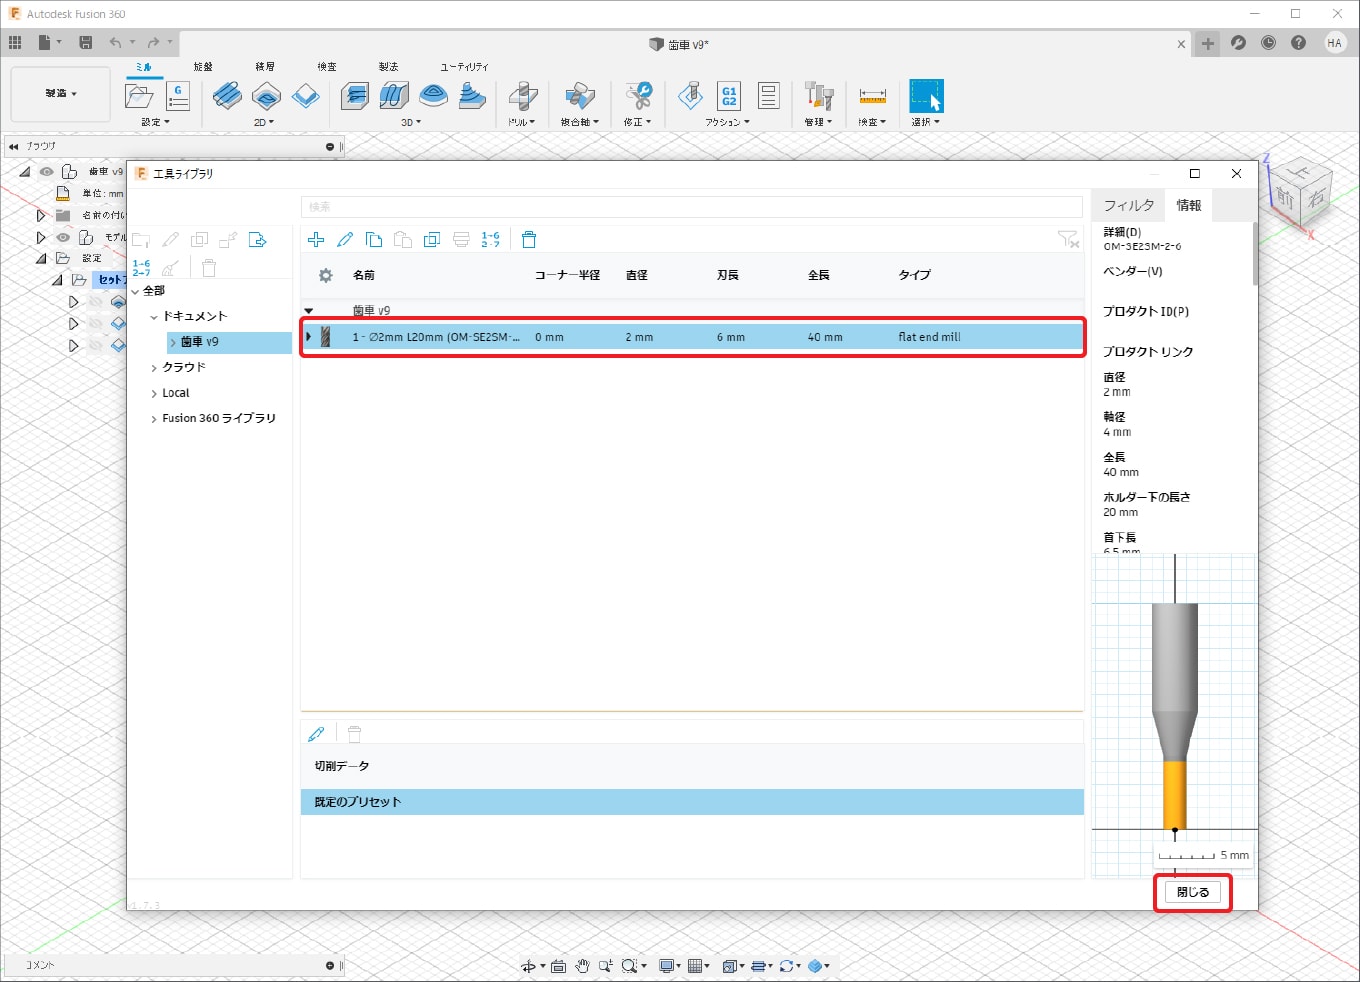Click the clear filter funnel icon
This screenshot has width=1360, height=982.
click(x=1068, y=240)
